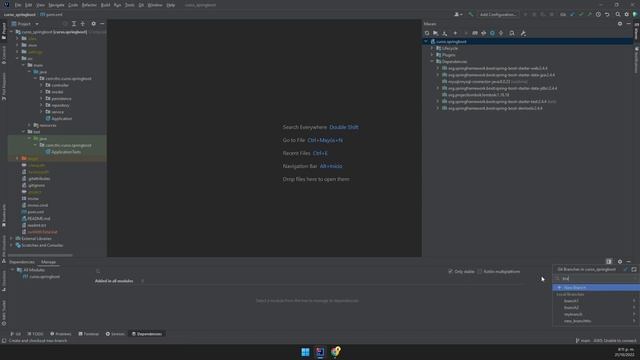The width and height of the screenshot is (640, 360).
Task: Expand spring-boot-starter-test dependency
Action: (x=438, y=102)
